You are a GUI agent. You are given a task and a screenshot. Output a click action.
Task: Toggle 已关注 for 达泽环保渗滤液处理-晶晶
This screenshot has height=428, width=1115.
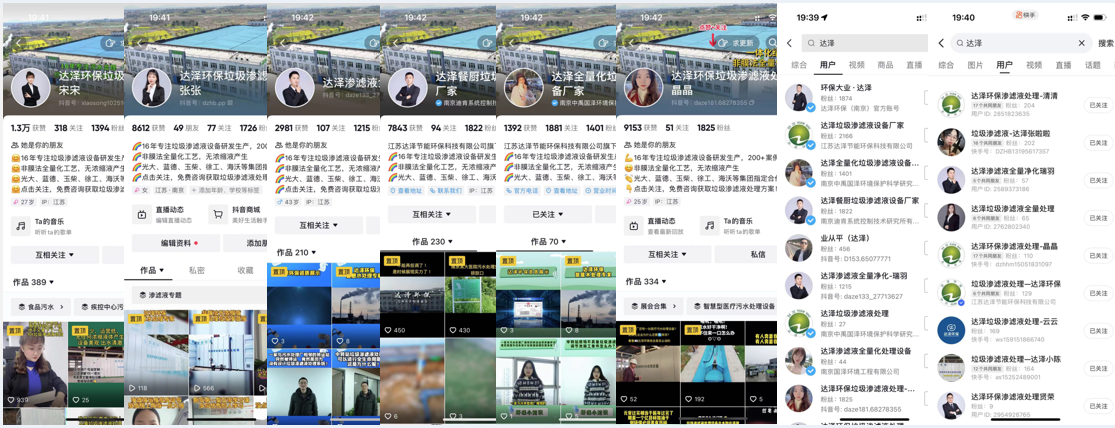coord(1097,255)
